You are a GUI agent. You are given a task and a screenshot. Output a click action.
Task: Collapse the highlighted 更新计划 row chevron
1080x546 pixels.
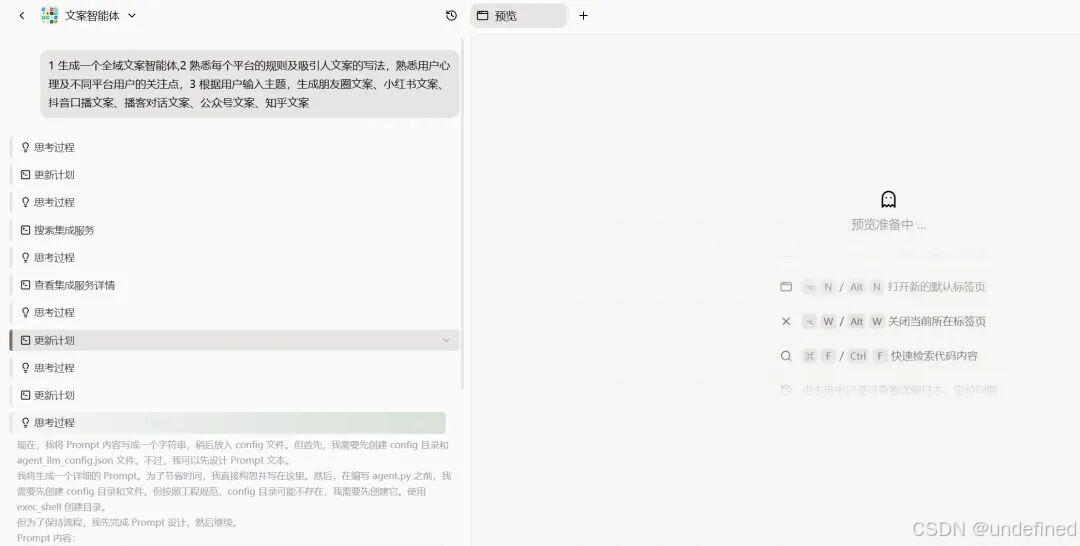point(446,340)
